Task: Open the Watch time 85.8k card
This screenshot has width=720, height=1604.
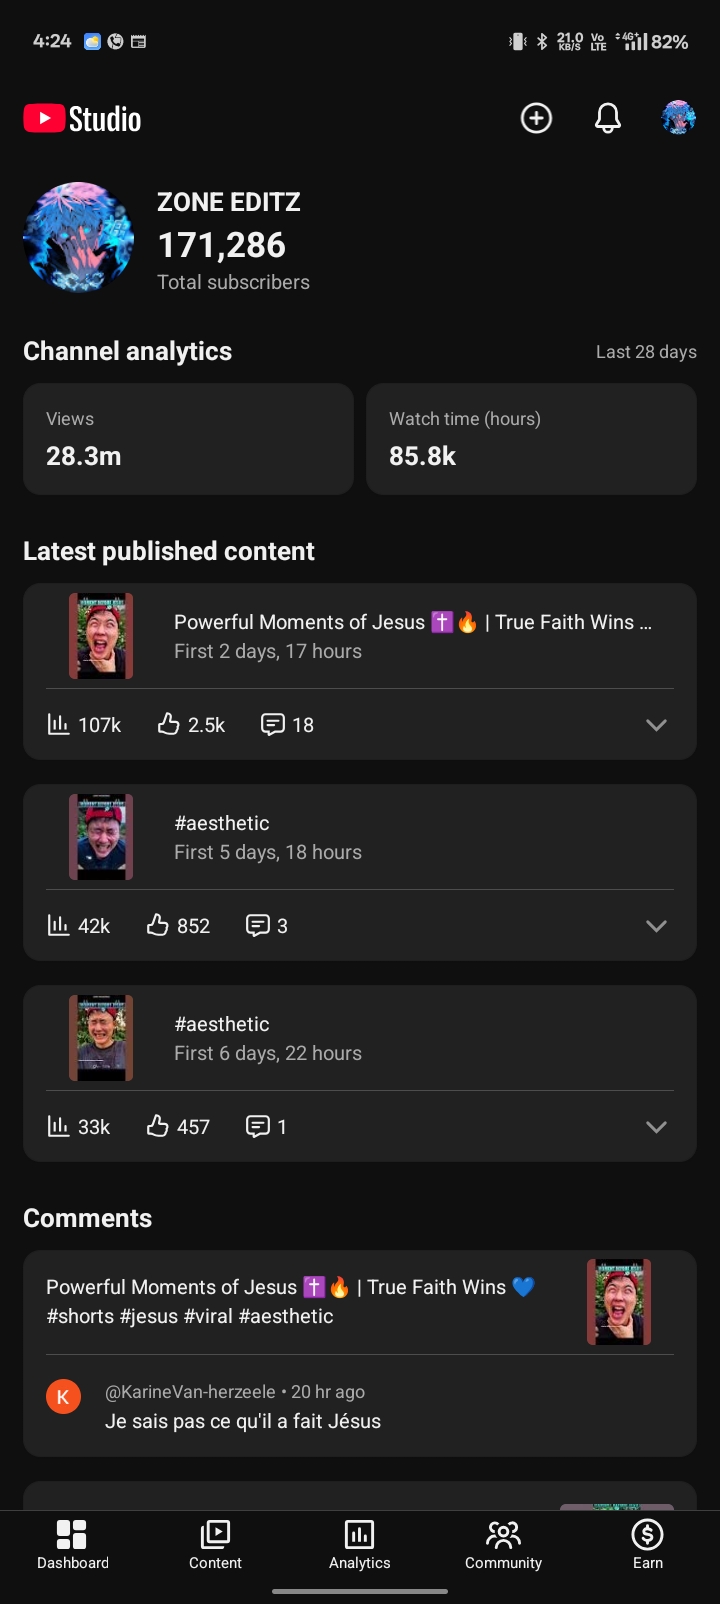Action: point(531,439)
